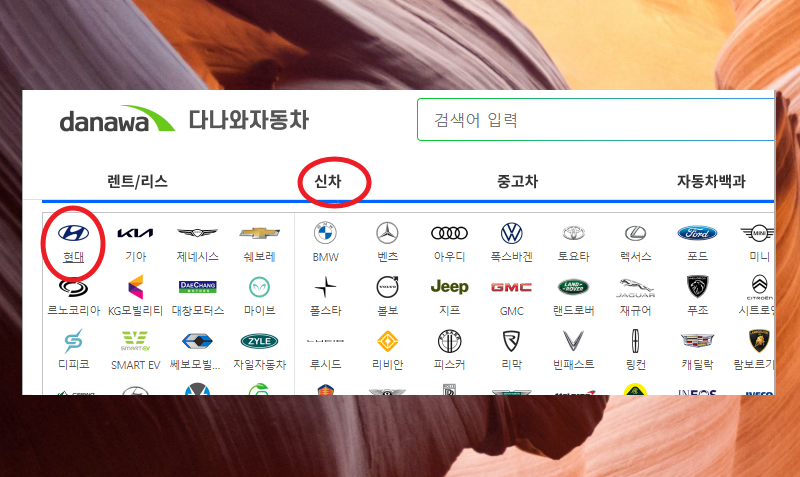Viewport: 800px width, 477px height.
Task: Click the 랜드로버 text label
Action: point(573,311)
